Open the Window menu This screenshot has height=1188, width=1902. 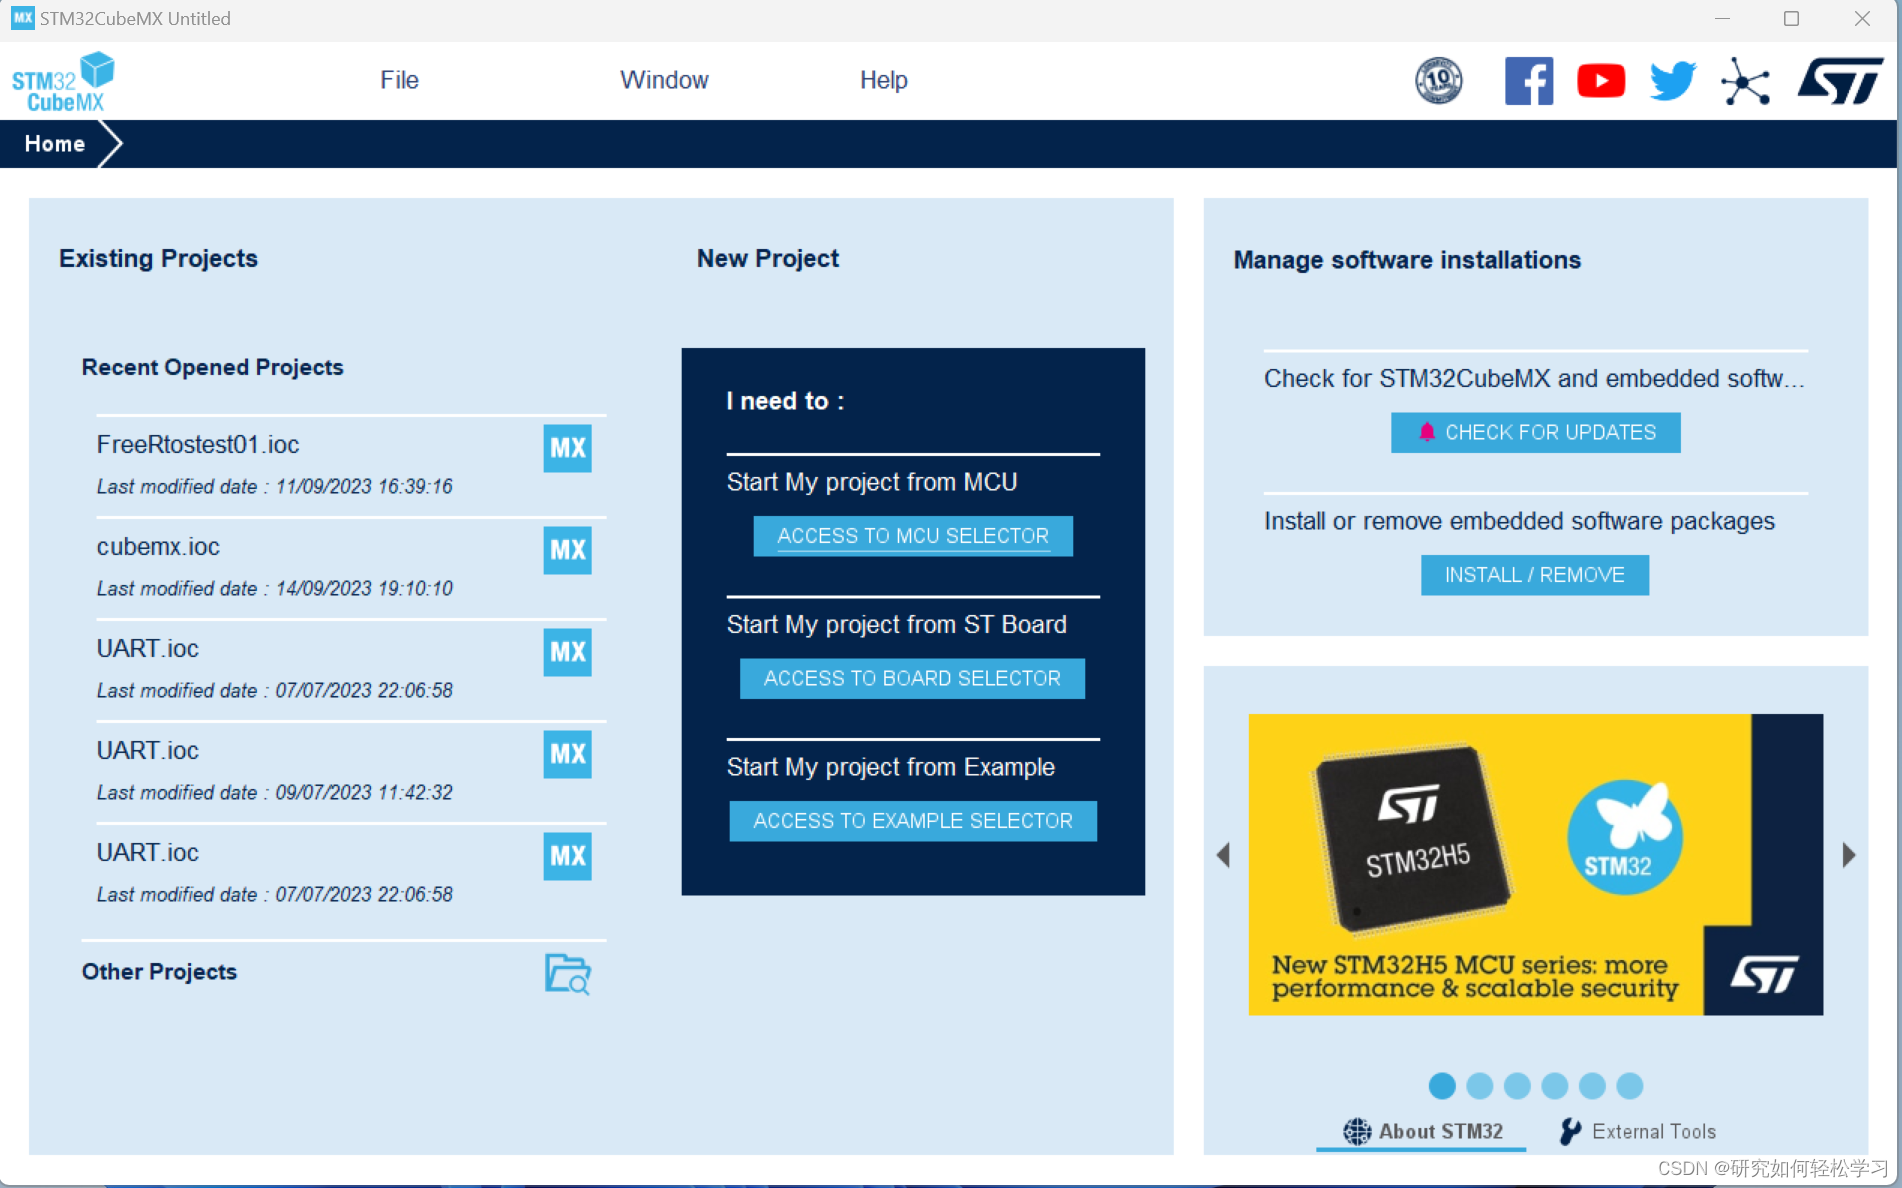coord(664,80)
